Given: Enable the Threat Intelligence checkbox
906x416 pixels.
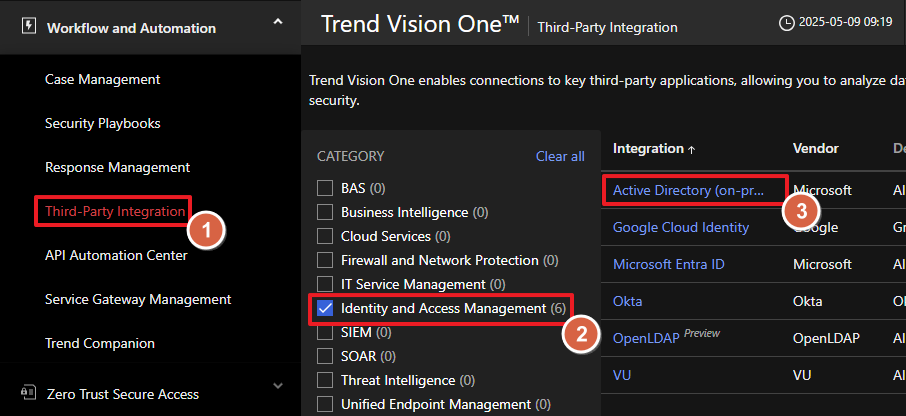Looking at the screenshot, I should pos(324,380).
